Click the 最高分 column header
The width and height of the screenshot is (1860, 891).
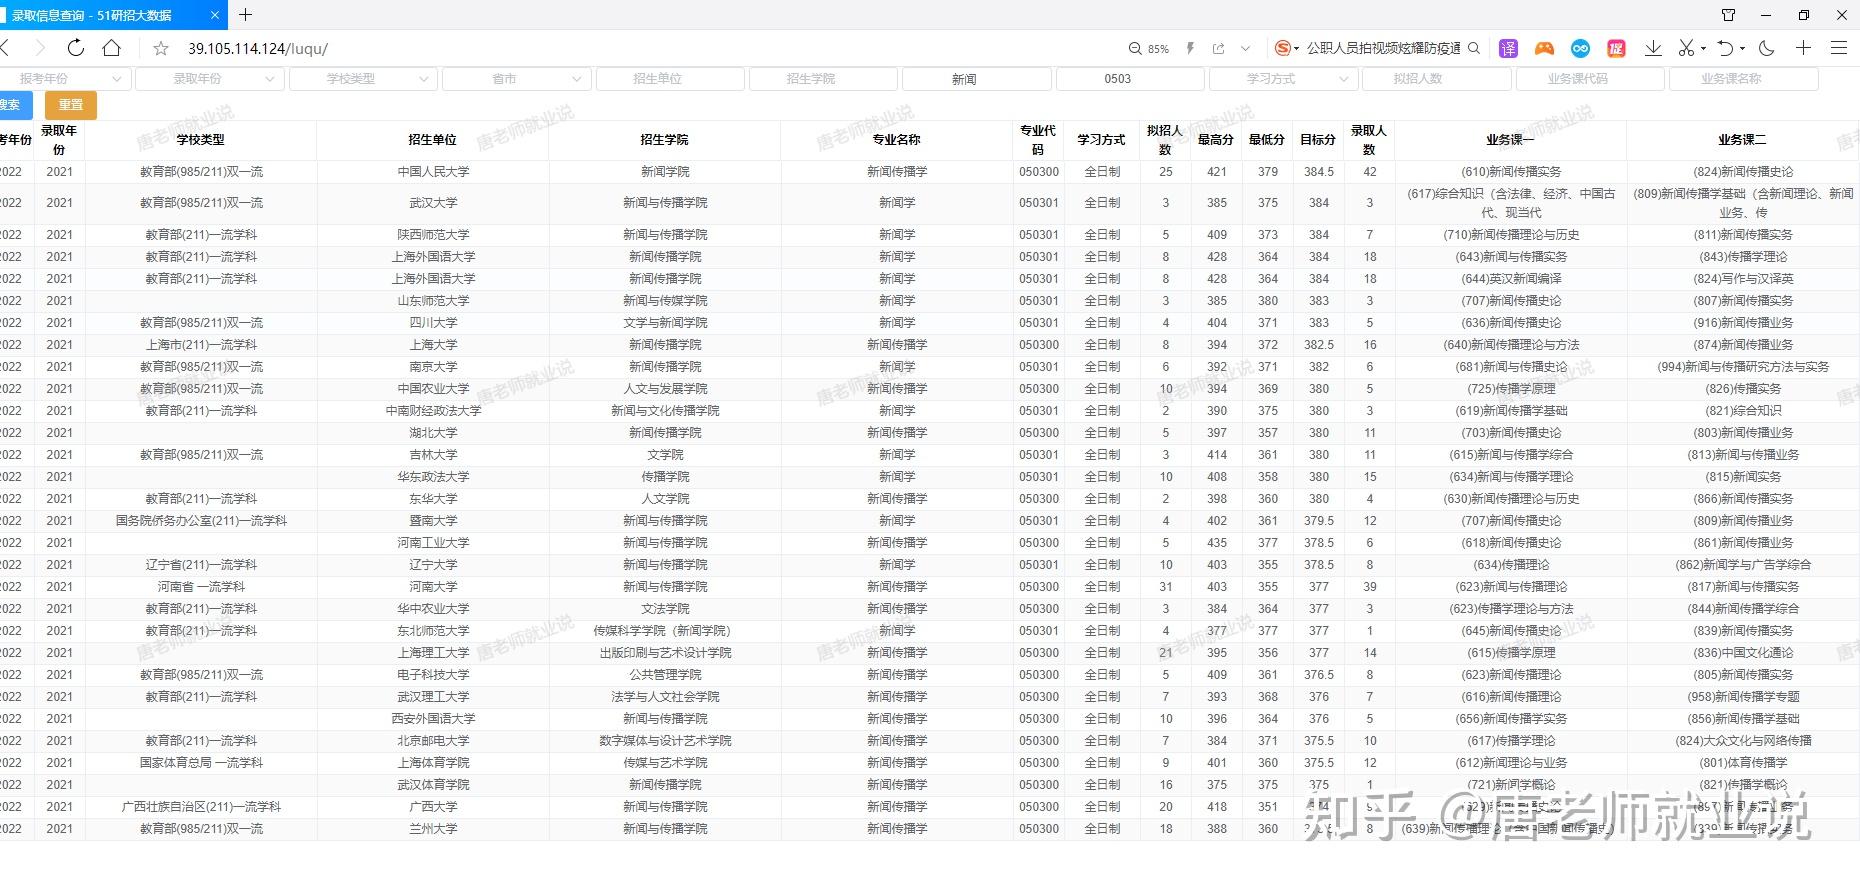[1216, 140]
